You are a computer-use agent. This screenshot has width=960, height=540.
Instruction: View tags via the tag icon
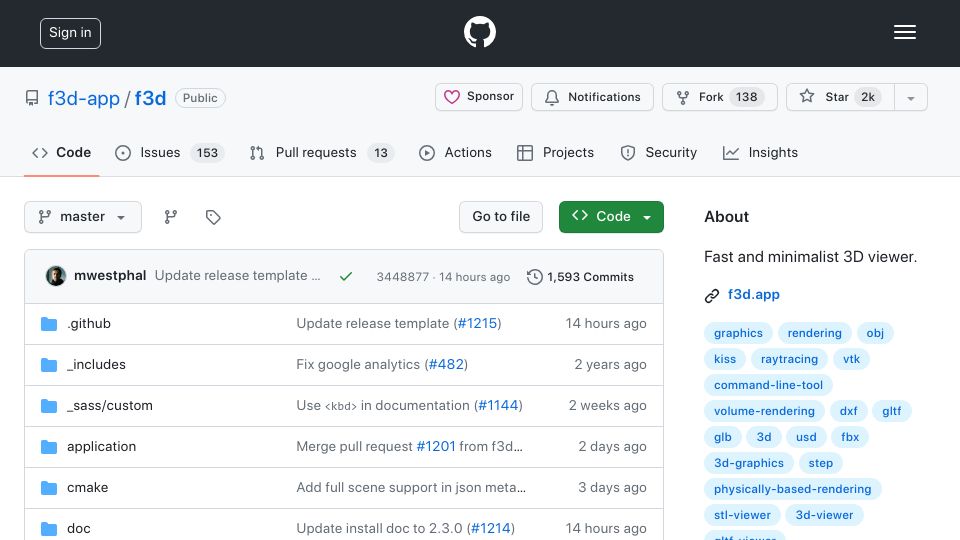coord(213,217)
